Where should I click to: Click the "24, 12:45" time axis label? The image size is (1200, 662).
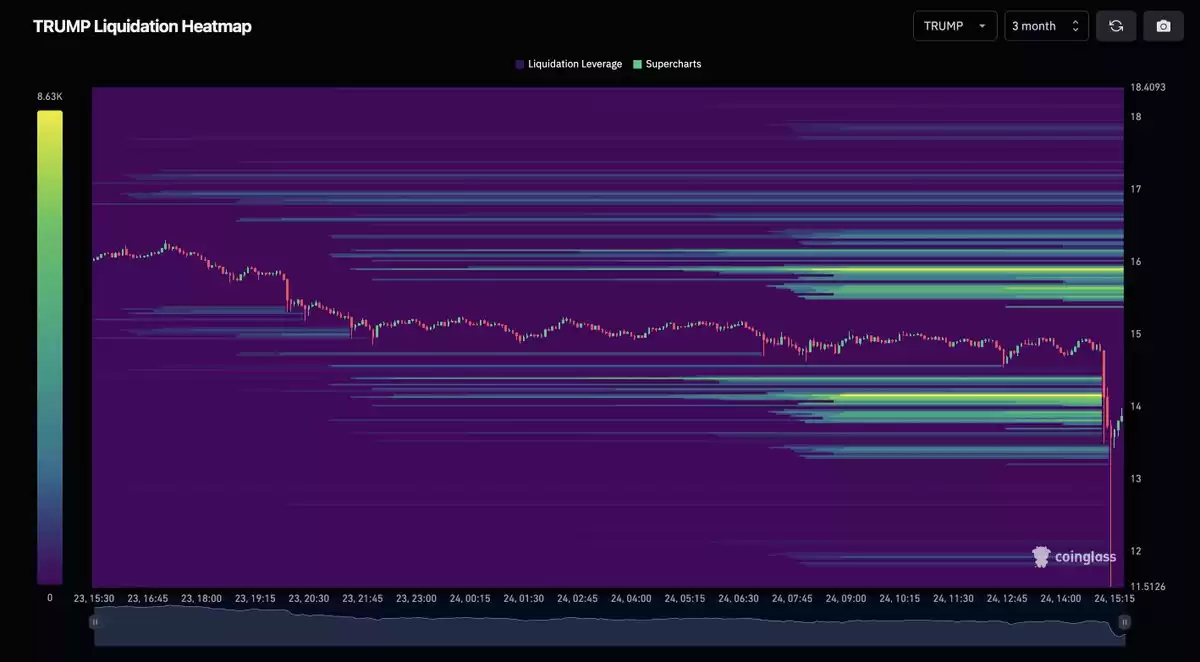pyautogui.click(x=1007, y=599)
